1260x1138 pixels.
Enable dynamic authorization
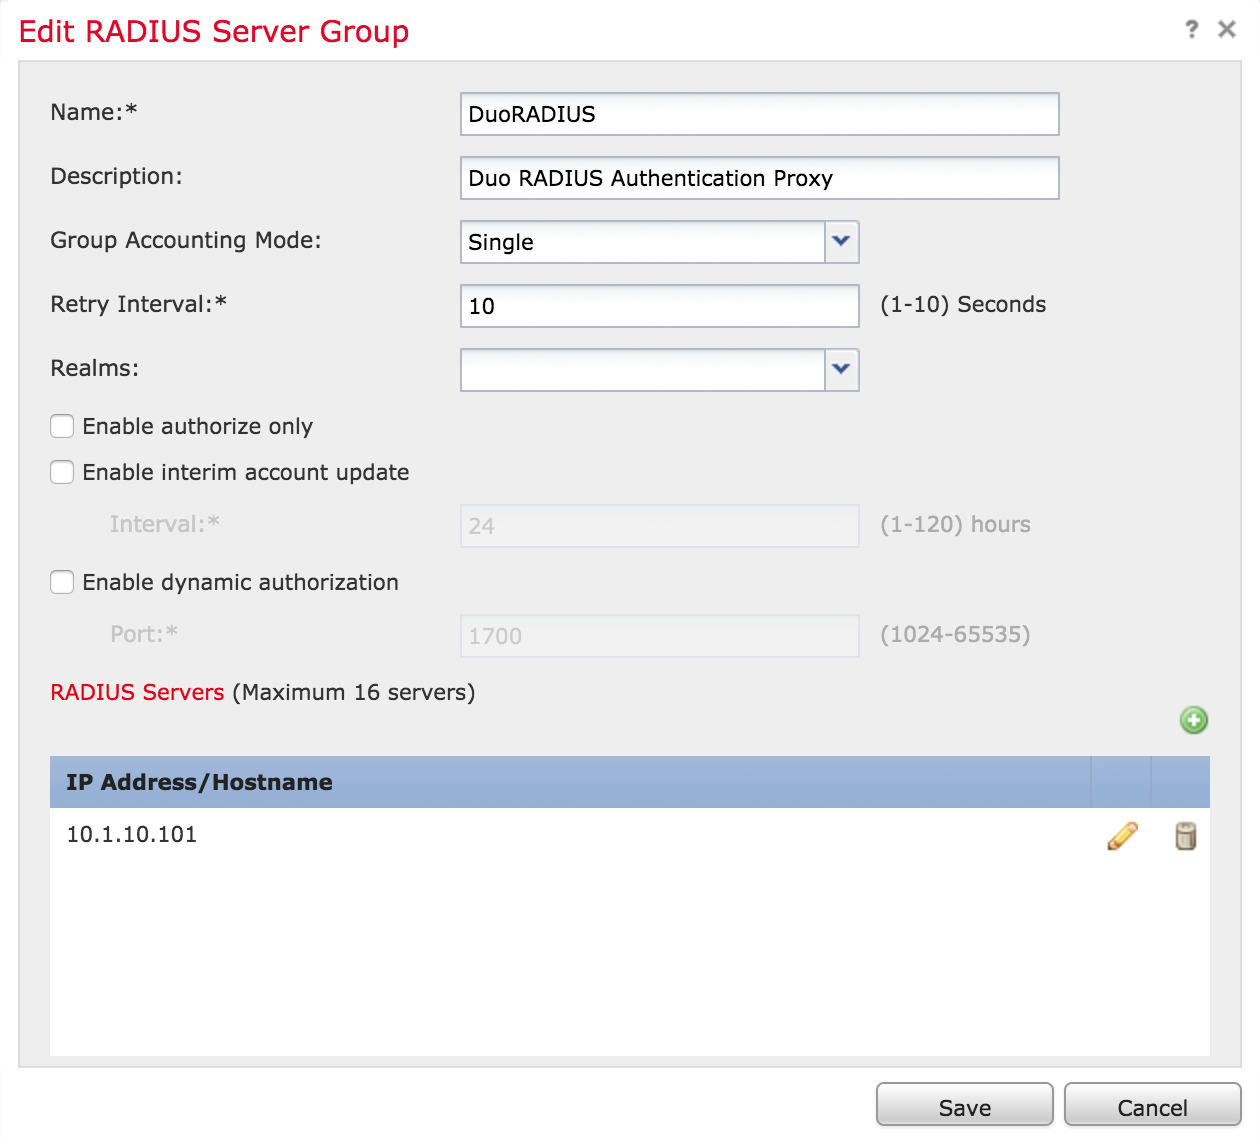coord(62,582)
